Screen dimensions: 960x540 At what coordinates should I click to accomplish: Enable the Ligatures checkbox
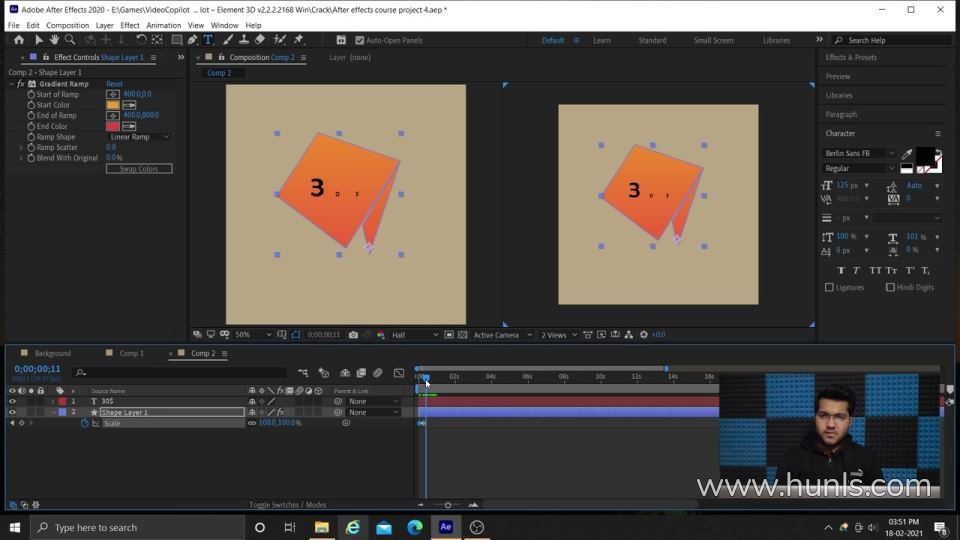(x=829, y=287)
